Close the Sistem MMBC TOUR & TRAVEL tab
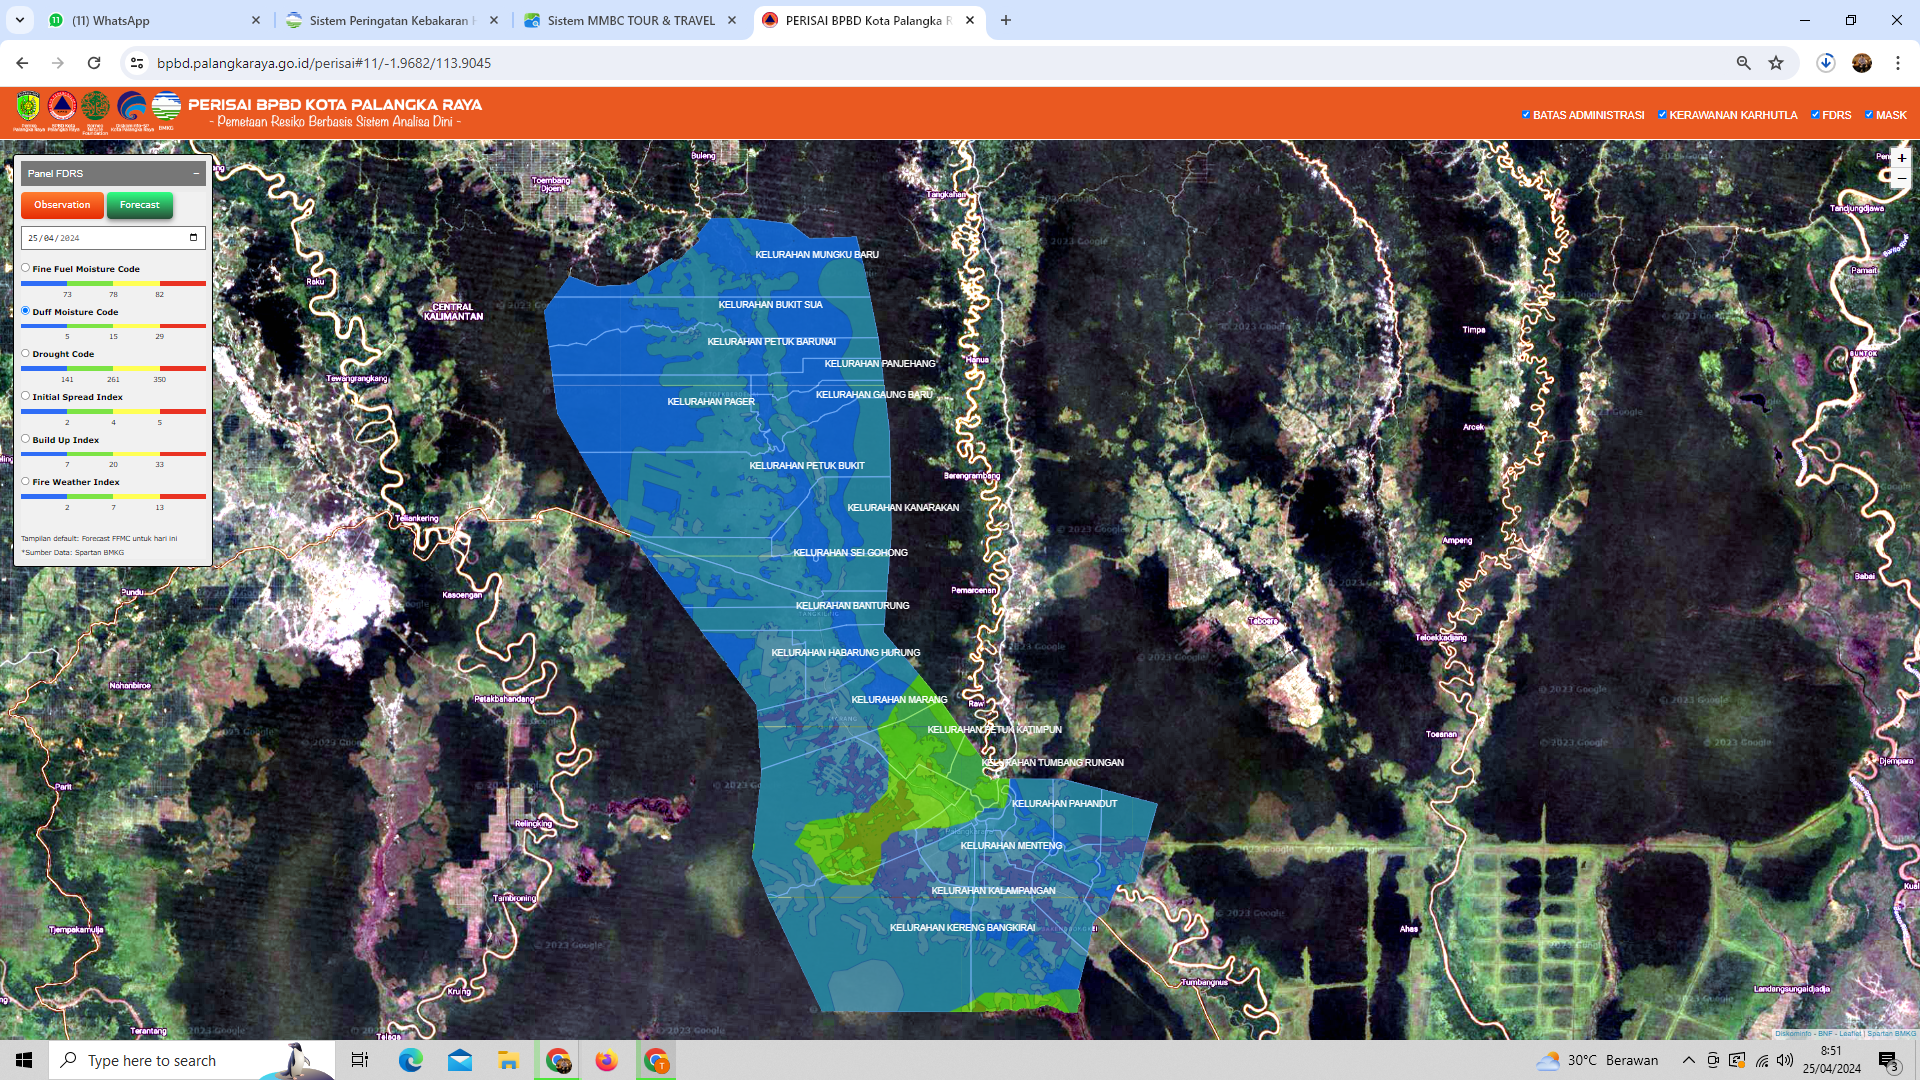The image size is (1920, 1080). click(x=732, y=20)
